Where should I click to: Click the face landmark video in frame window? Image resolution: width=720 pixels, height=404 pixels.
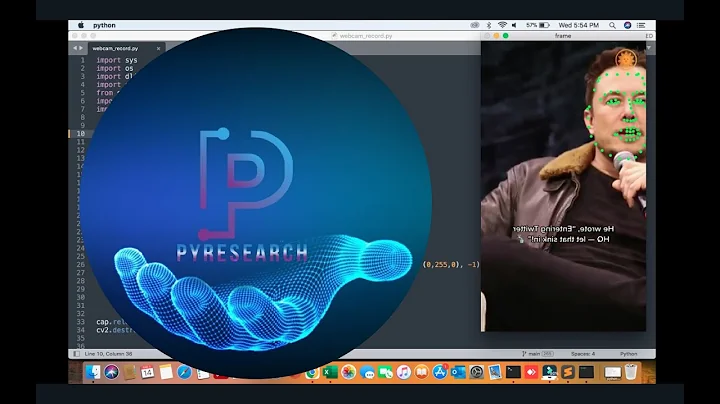(563, 186)
